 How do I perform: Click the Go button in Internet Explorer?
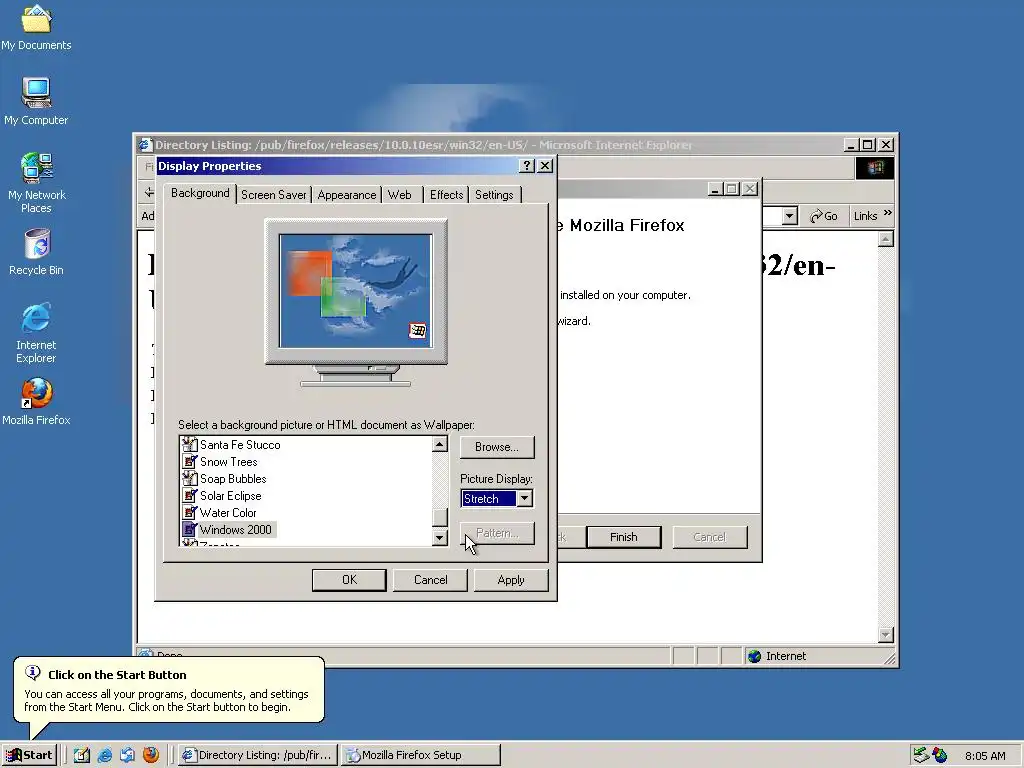coord(824,216)
